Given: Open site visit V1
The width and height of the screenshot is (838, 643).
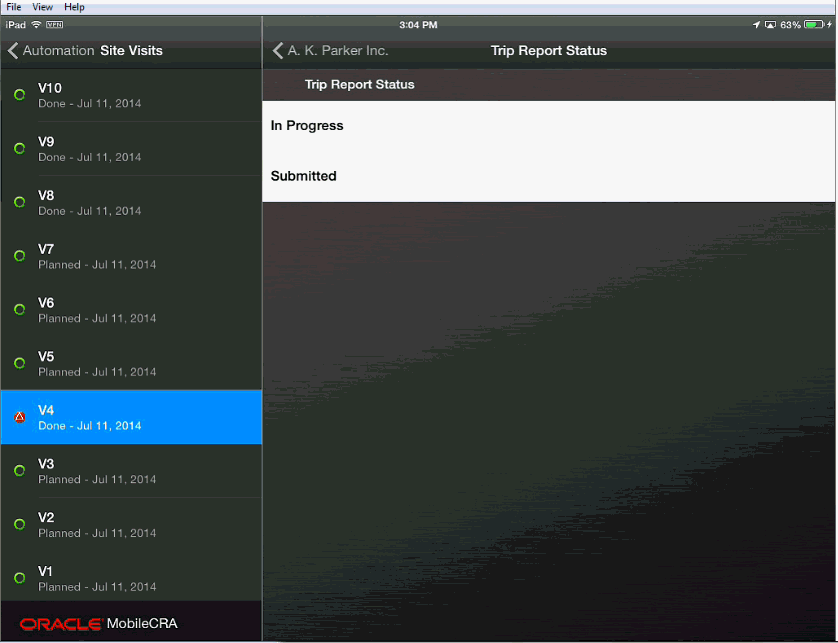Looking at the screenshot, I should (x=131, y=578).
